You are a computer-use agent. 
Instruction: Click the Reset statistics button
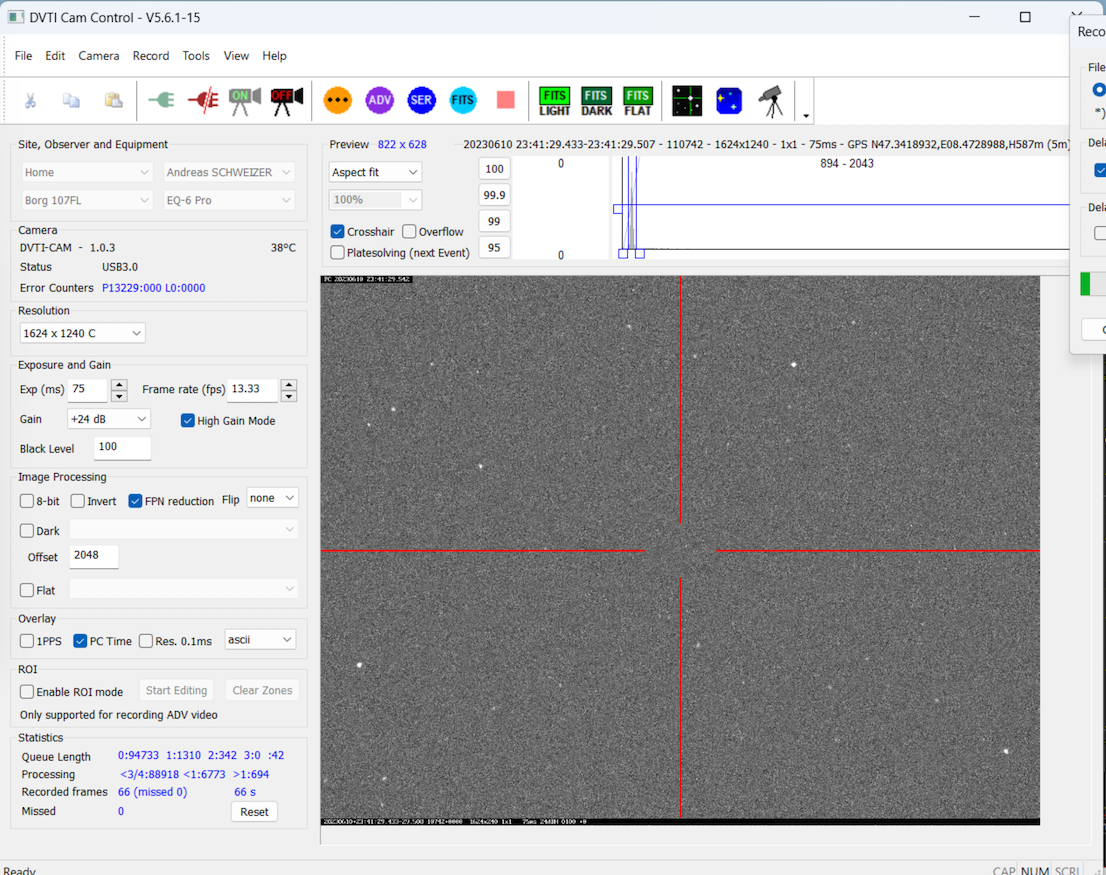point(254,812)
